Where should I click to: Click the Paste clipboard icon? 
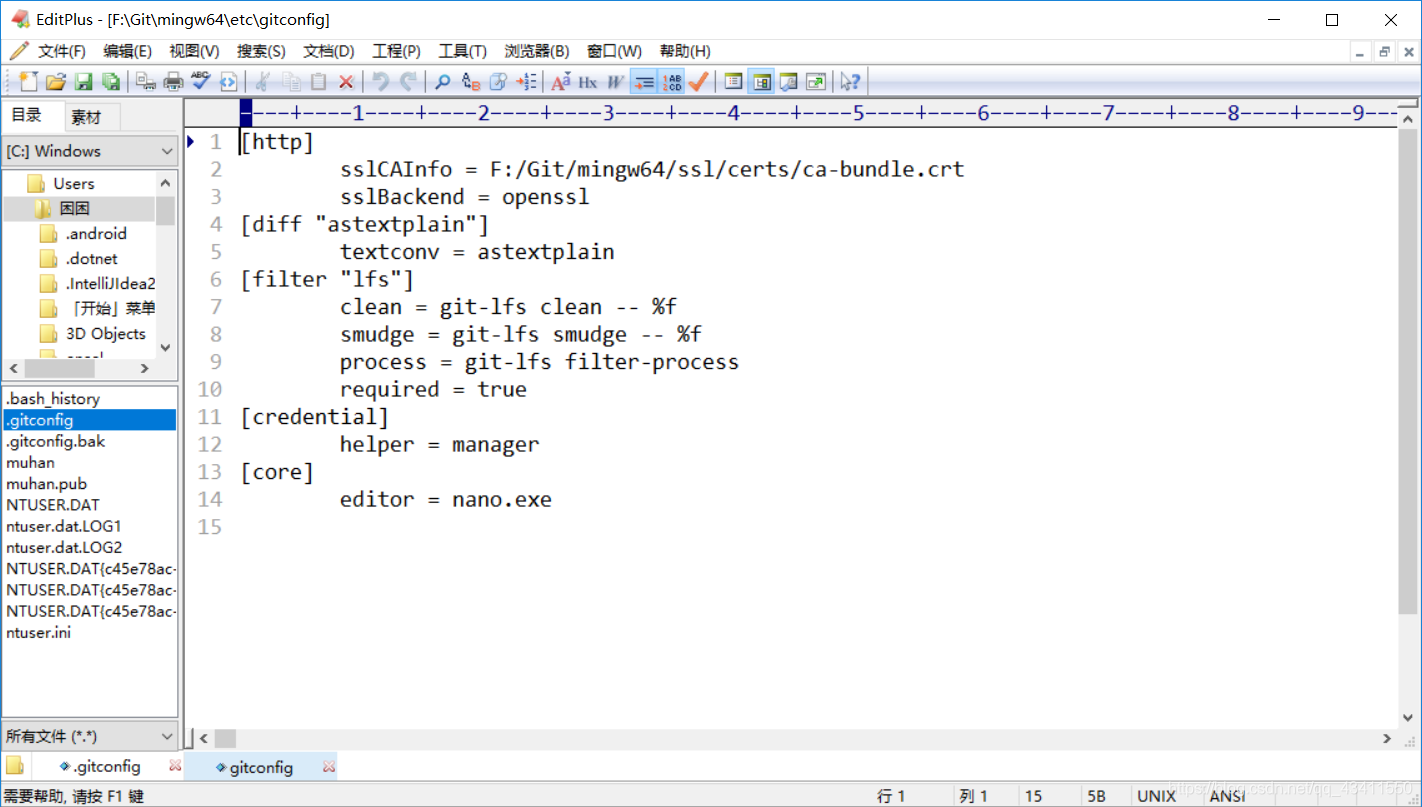(318, 82)
